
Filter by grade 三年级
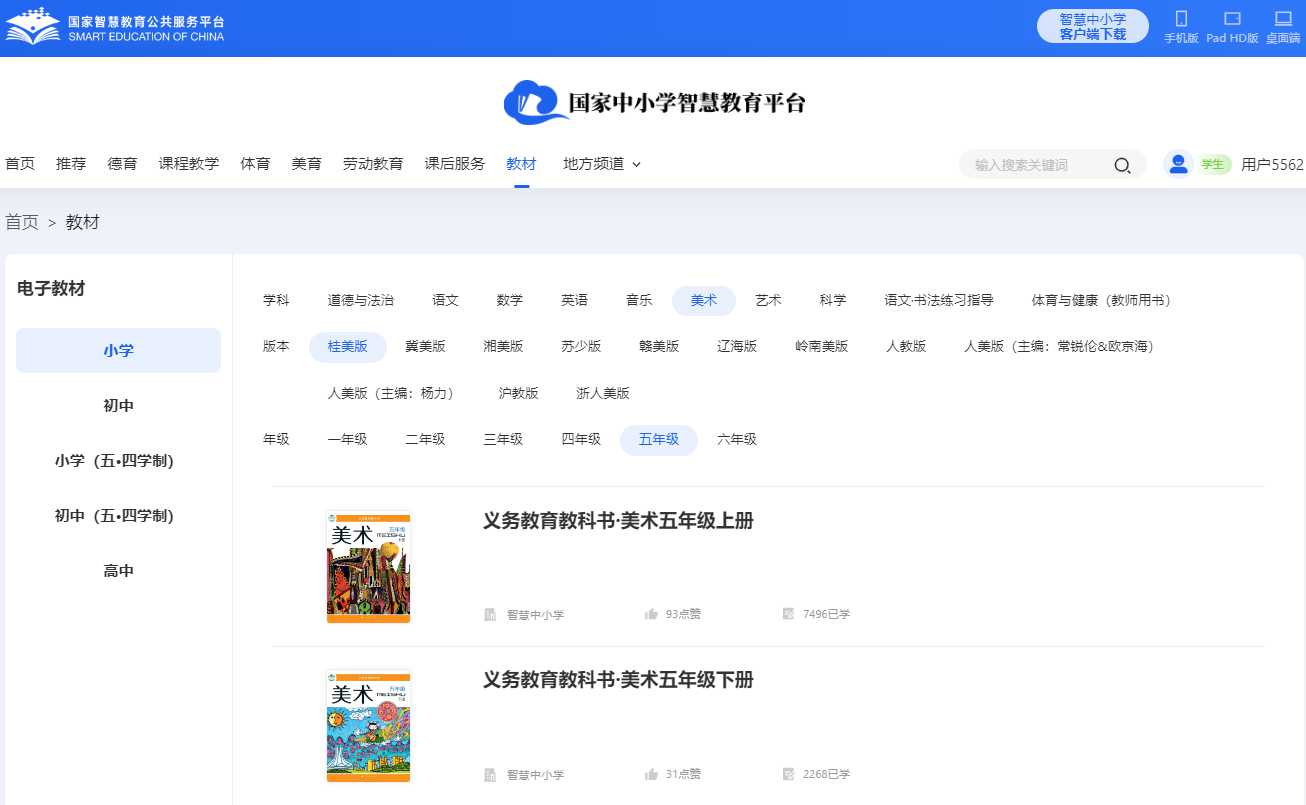[504, 439]
